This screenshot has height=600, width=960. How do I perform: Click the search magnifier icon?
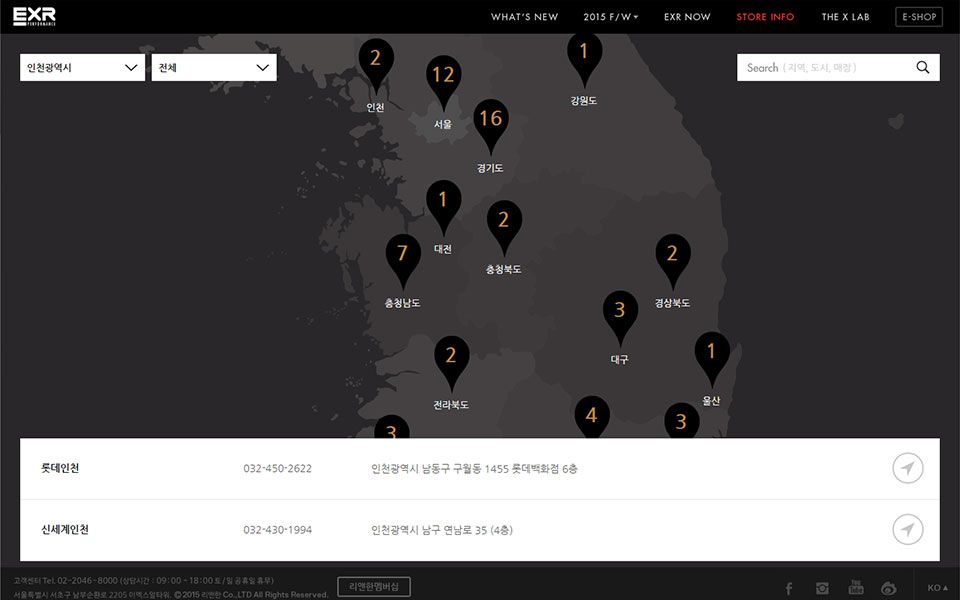(x=922, y=67)
